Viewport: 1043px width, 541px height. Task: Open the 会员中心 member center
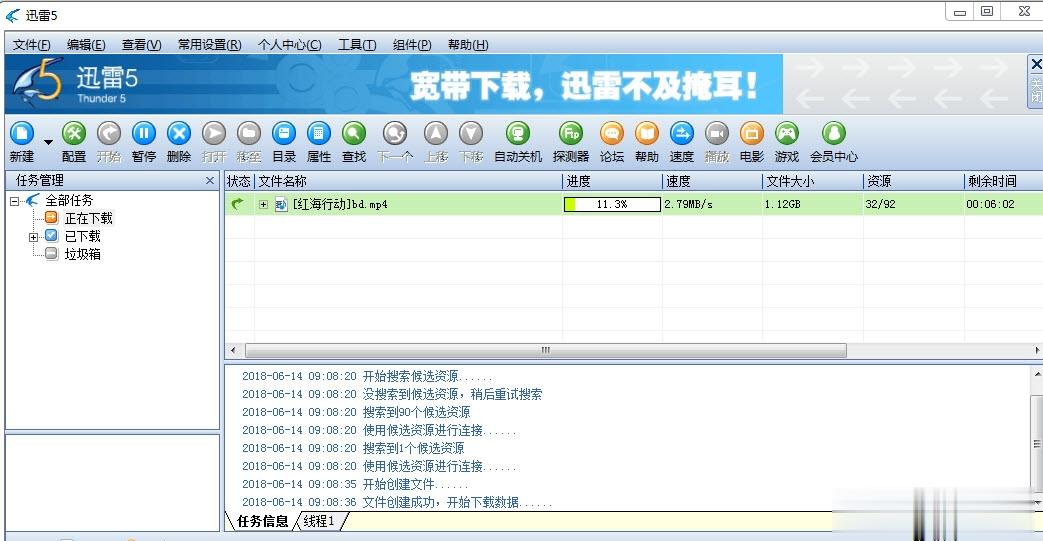(x=833, y=134)
